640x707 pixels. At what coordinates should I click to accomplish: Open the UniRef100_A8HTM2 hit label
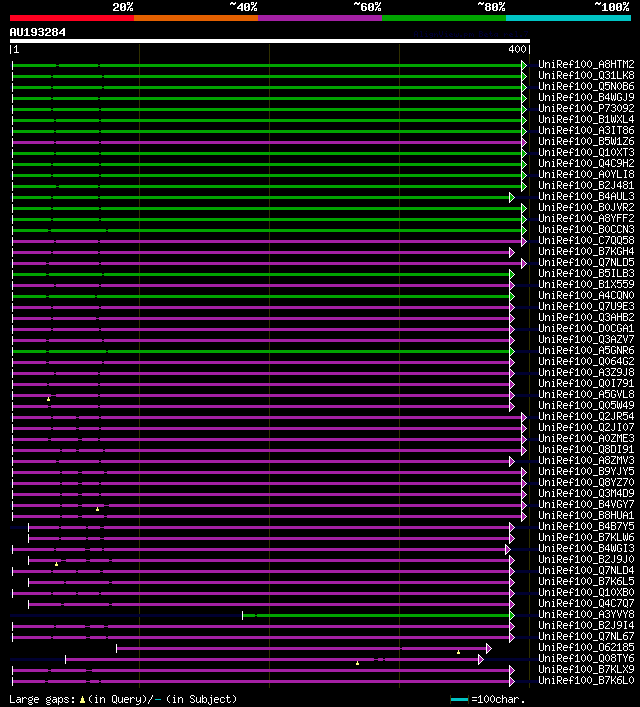[586, 64]
